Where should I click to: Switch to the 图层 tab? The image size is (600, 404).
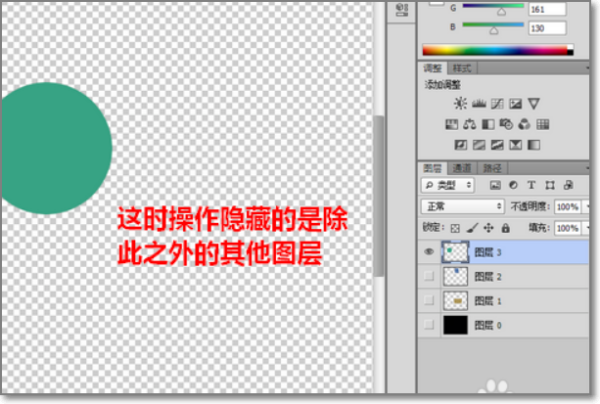[x=433, y=168]
